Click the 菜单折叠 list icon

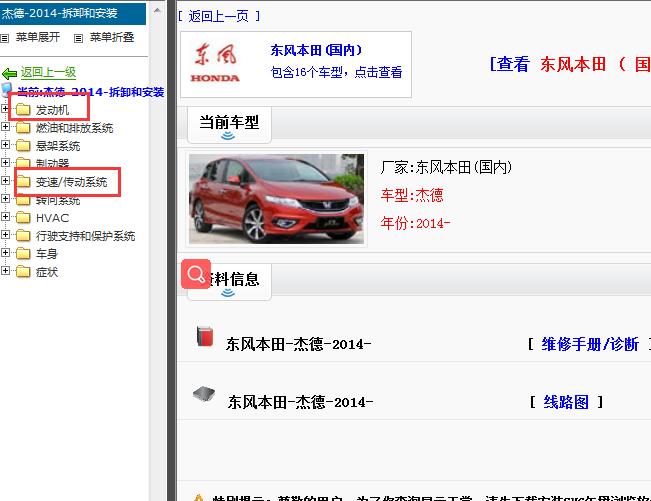pos(78,39)
